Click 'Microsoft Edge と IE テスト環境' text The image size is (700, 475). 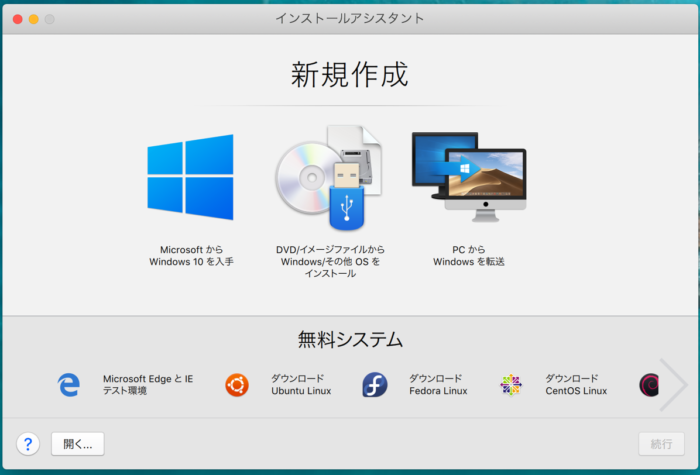tap(148, 384)
